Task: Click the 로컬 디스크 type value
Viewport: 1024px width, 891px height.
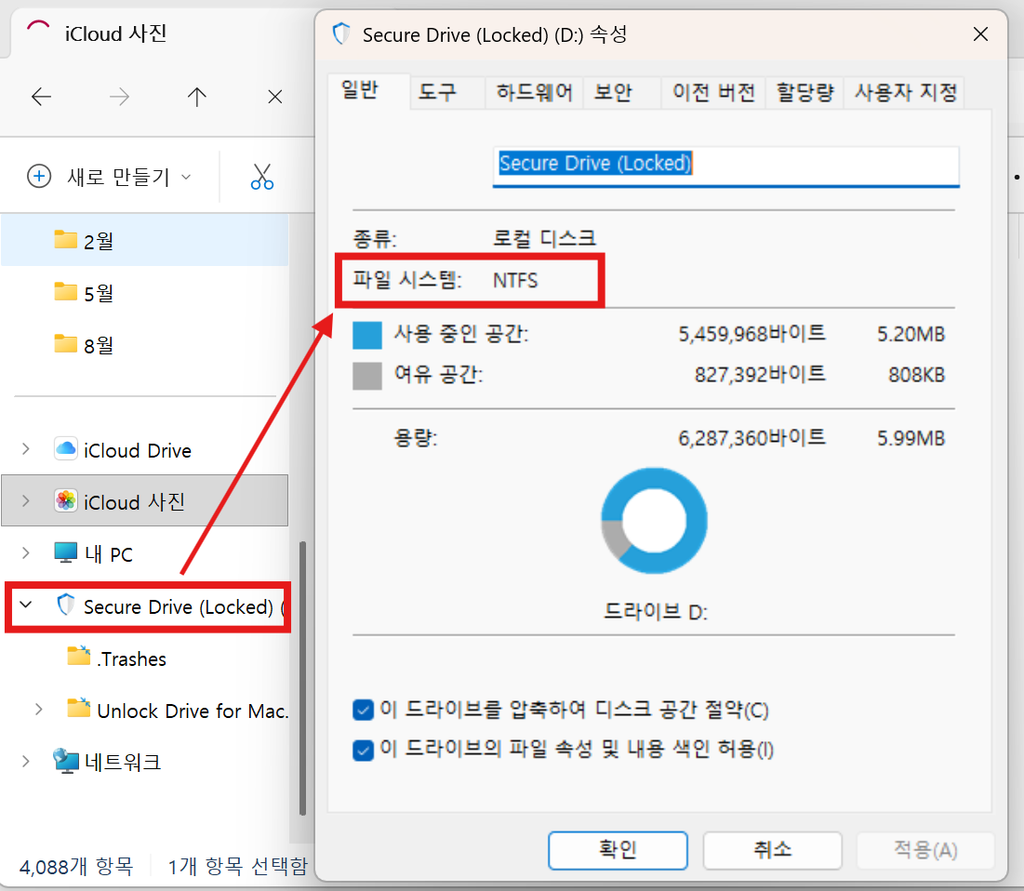Action: point(545,238)
